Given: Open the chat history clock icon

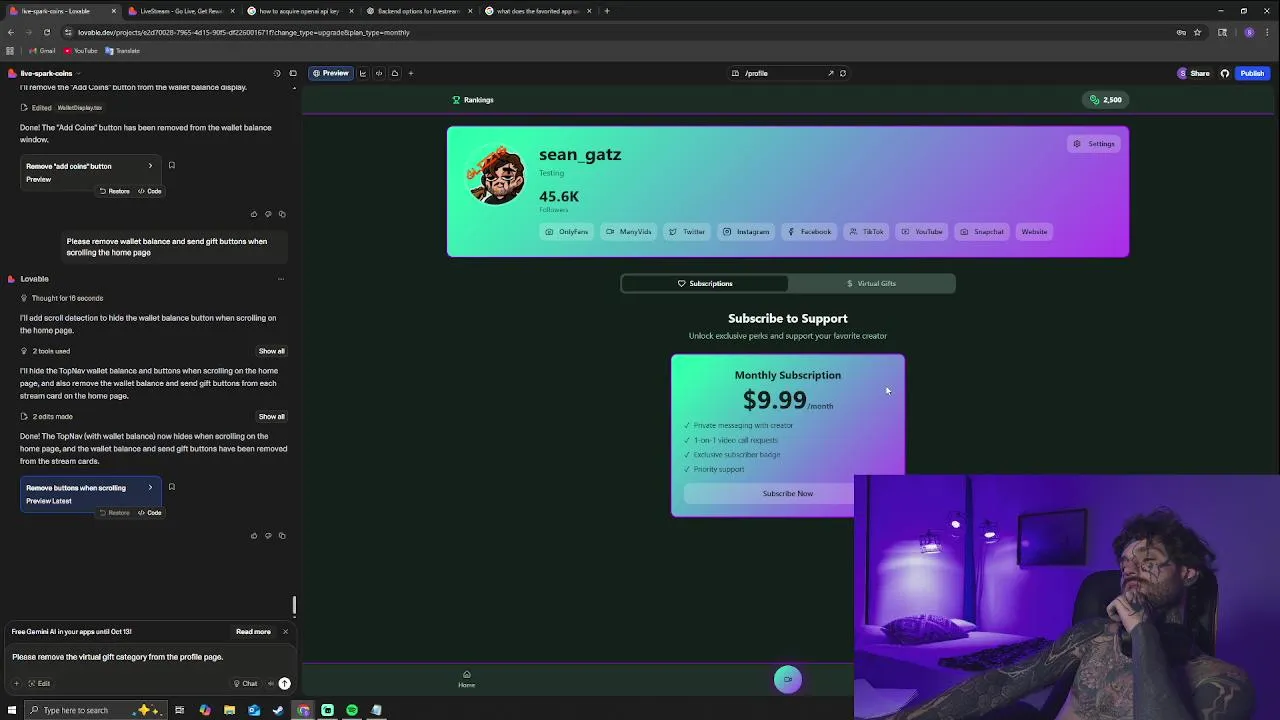Looking at the screenshot, I should click(277, 73).
